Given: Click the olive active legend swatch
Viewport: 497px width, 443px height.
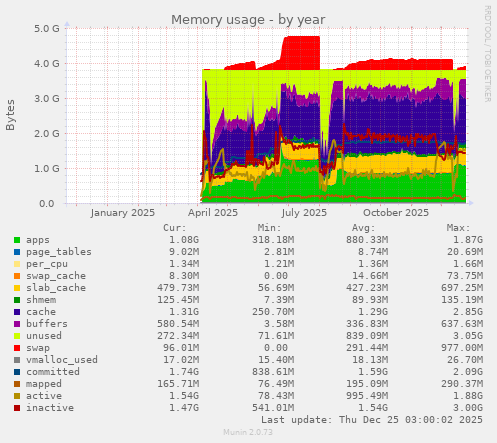Looking at the screenshot, I should pos(17,396).
